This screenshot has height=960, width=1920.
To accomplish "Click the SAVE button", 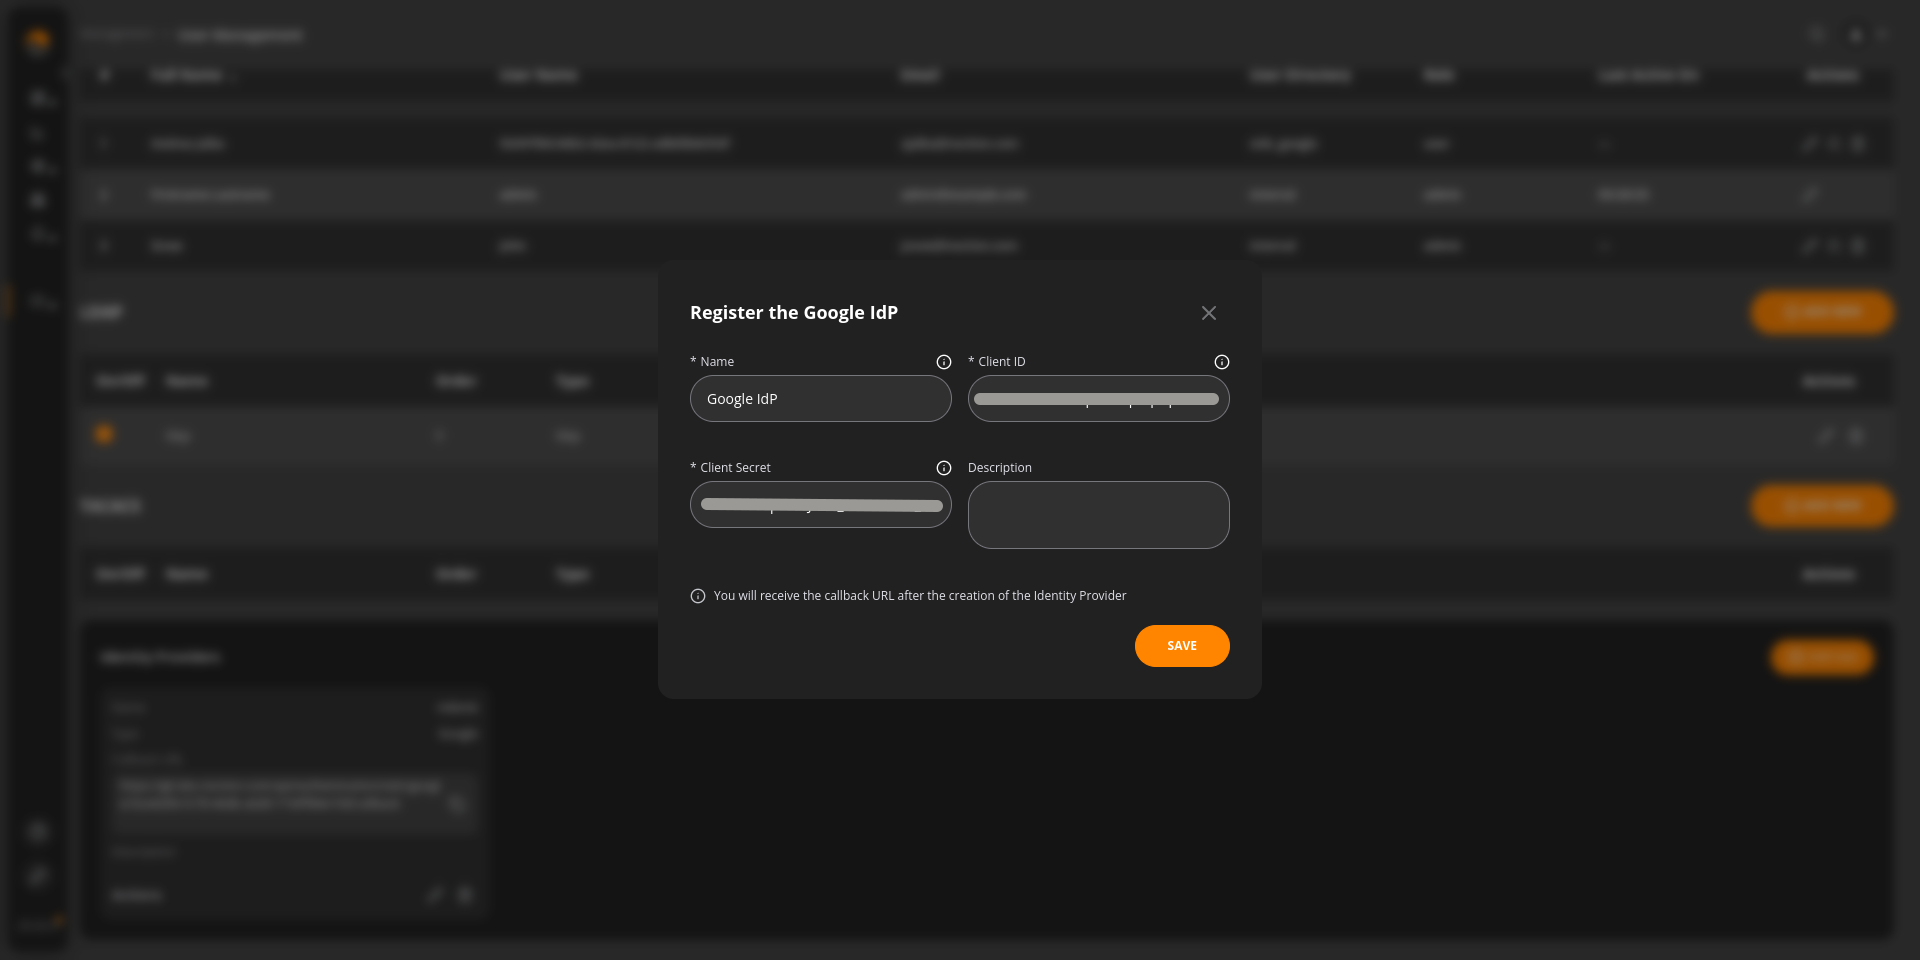I will pyautogui.click(x=1182, y=646).
